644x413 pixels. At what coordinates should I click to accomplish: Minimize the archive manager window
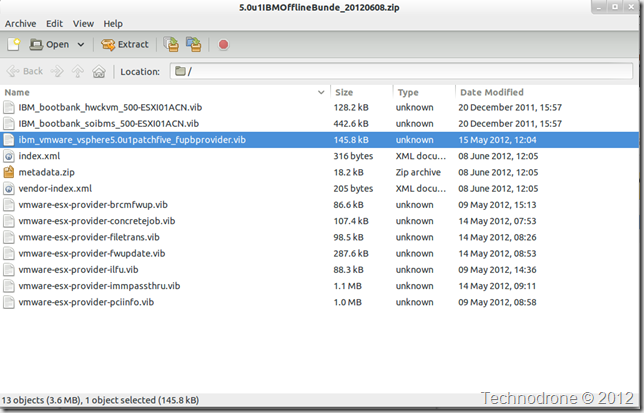[x=600, y=7]
